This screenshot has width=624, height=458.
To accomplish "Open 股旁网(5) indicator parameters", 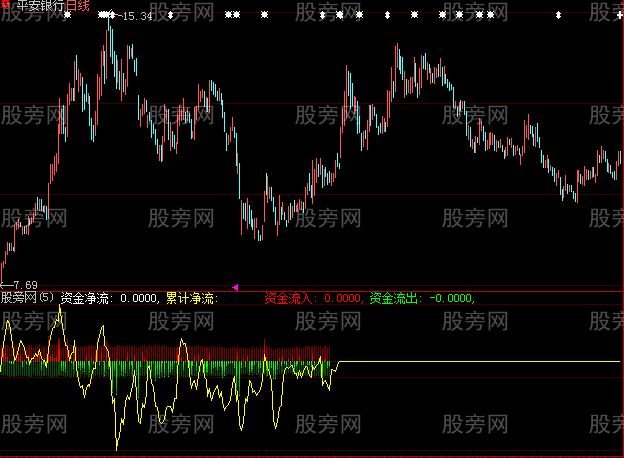I will 28,297.
